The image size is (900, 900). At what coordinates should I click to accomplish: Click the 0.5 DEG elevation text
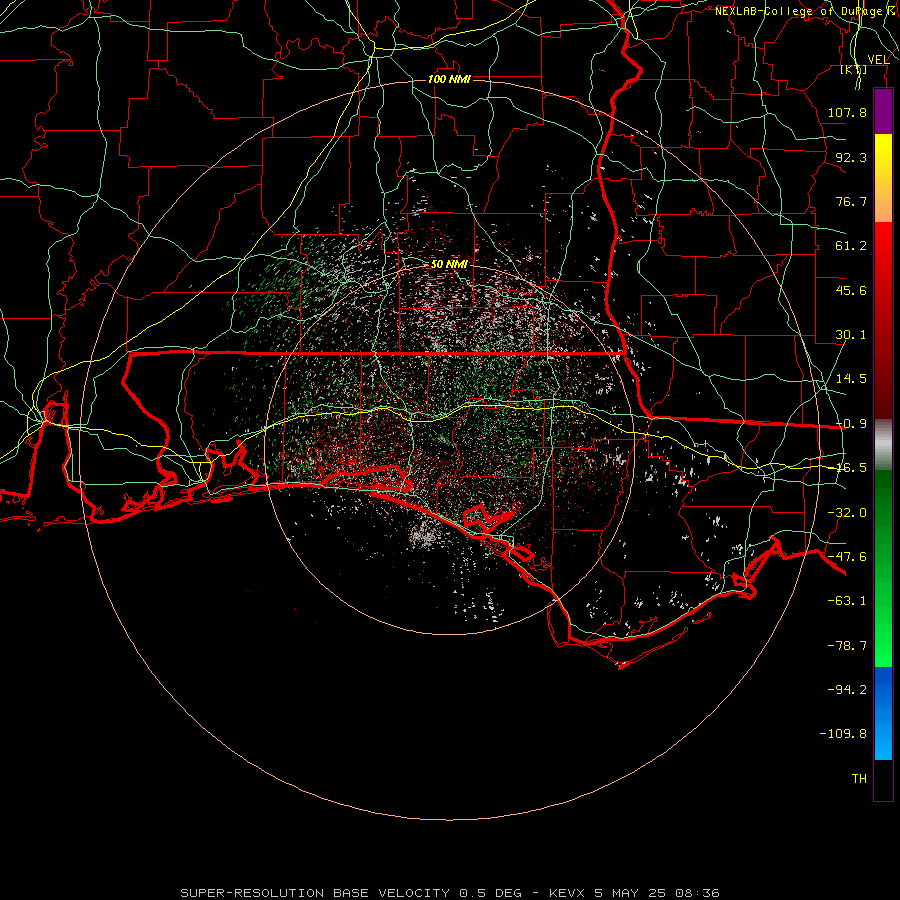[x=491, y=893]
